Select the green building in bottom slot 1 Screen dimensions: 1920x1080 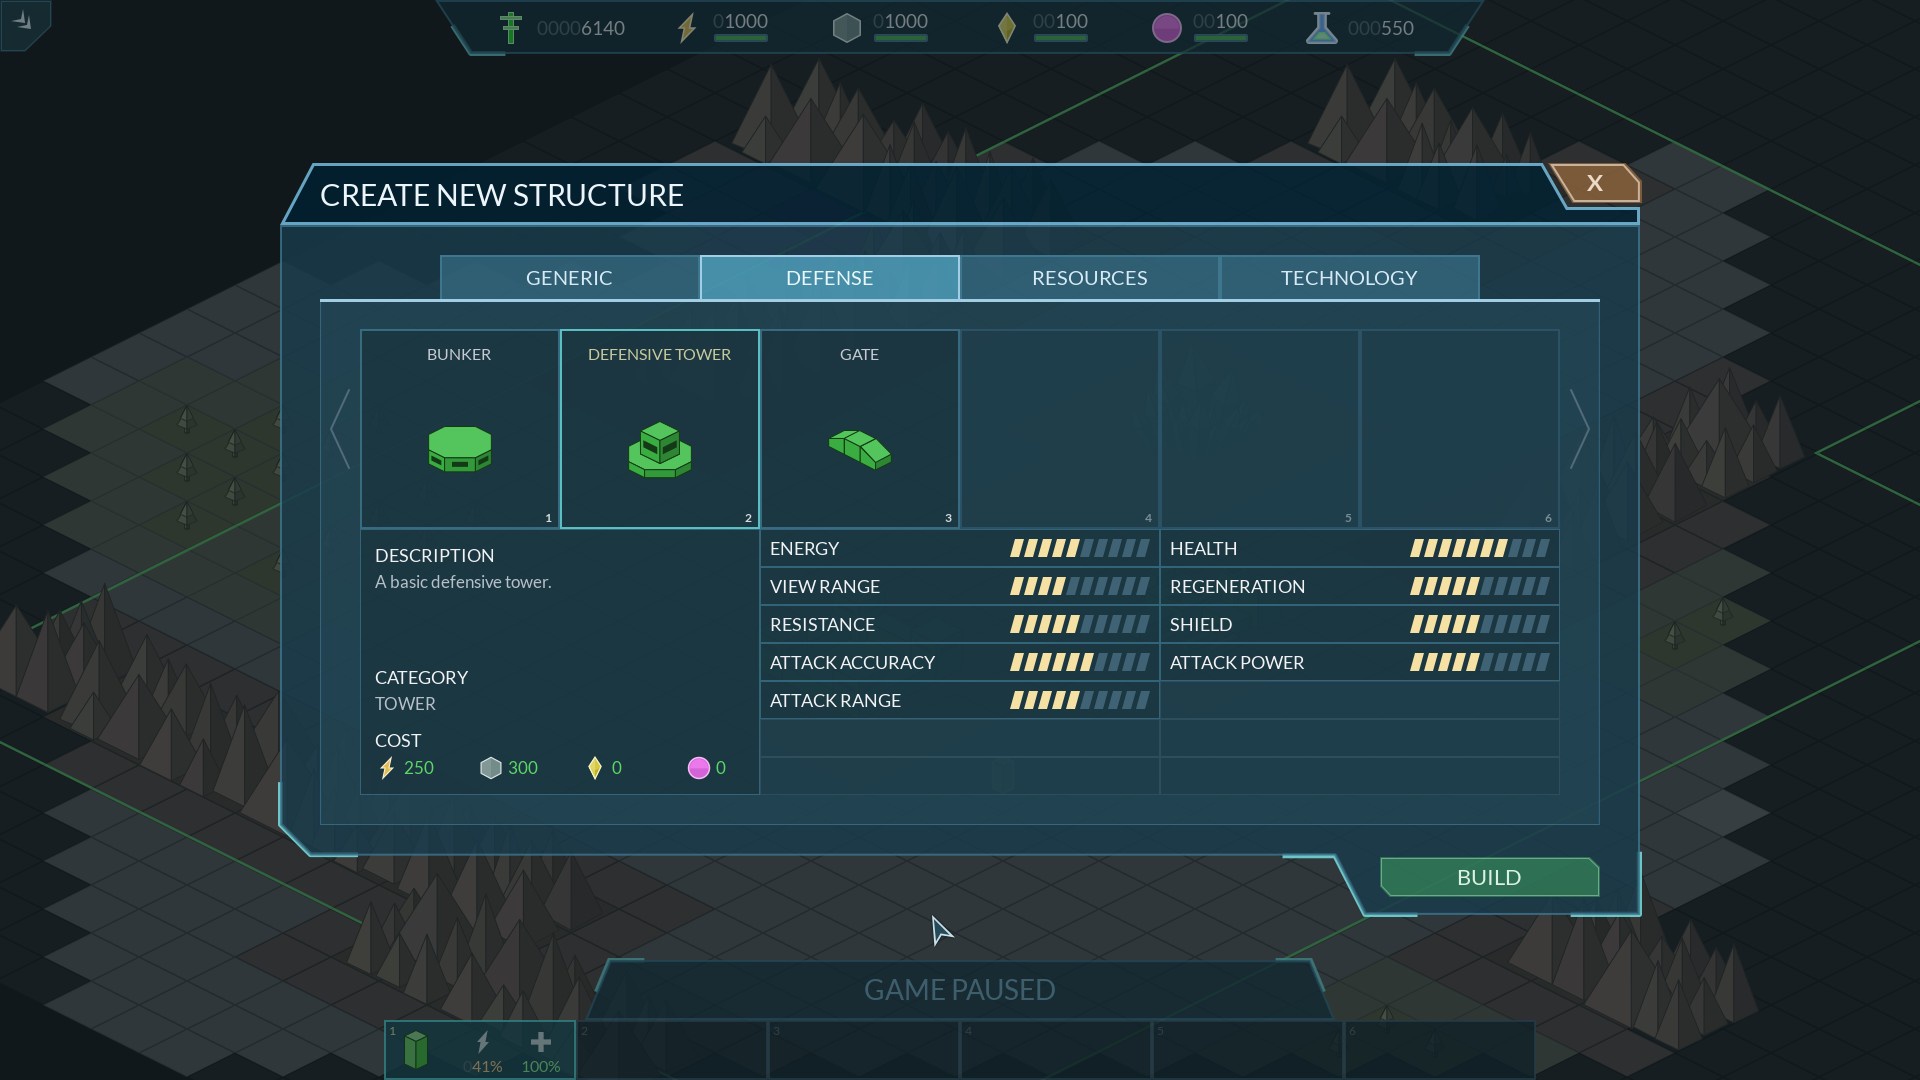coord(416,1050)
